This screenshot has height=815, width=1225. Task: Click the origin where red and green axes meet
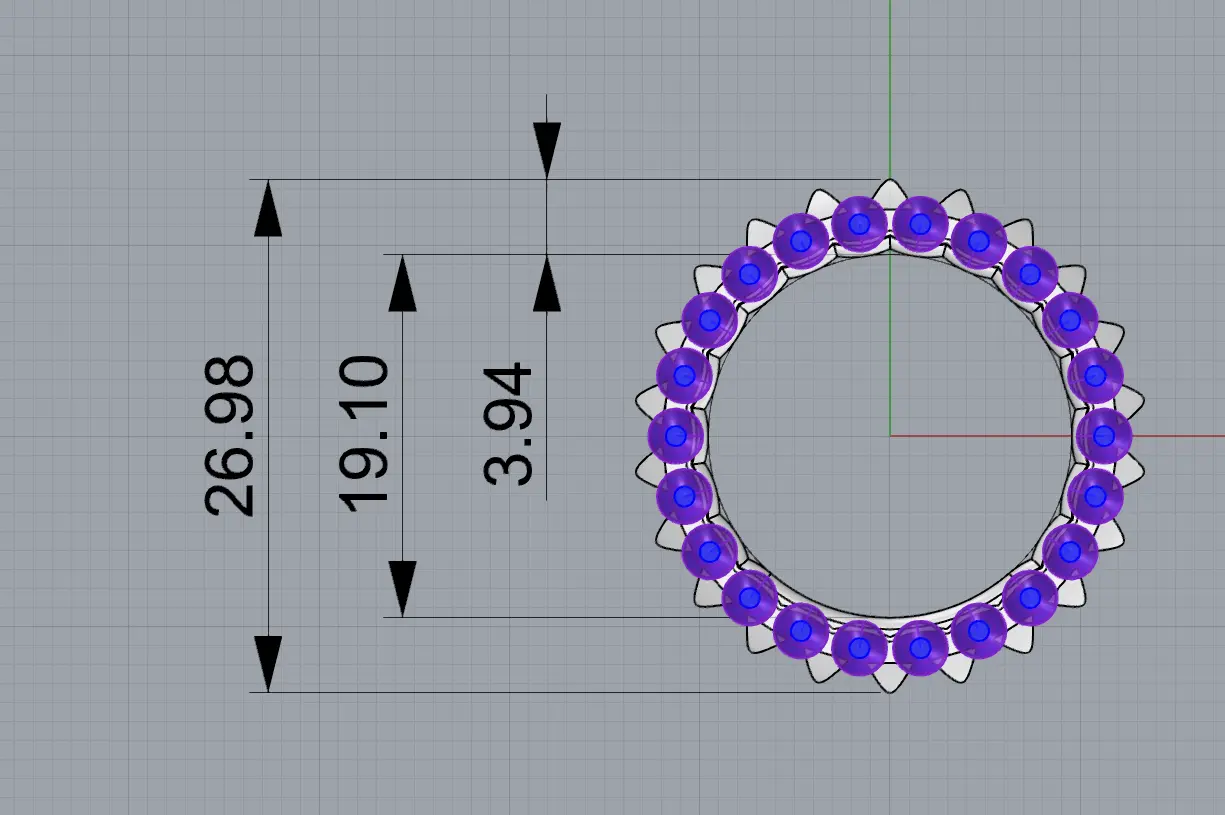pyautogui.click(x=890, y=436)
